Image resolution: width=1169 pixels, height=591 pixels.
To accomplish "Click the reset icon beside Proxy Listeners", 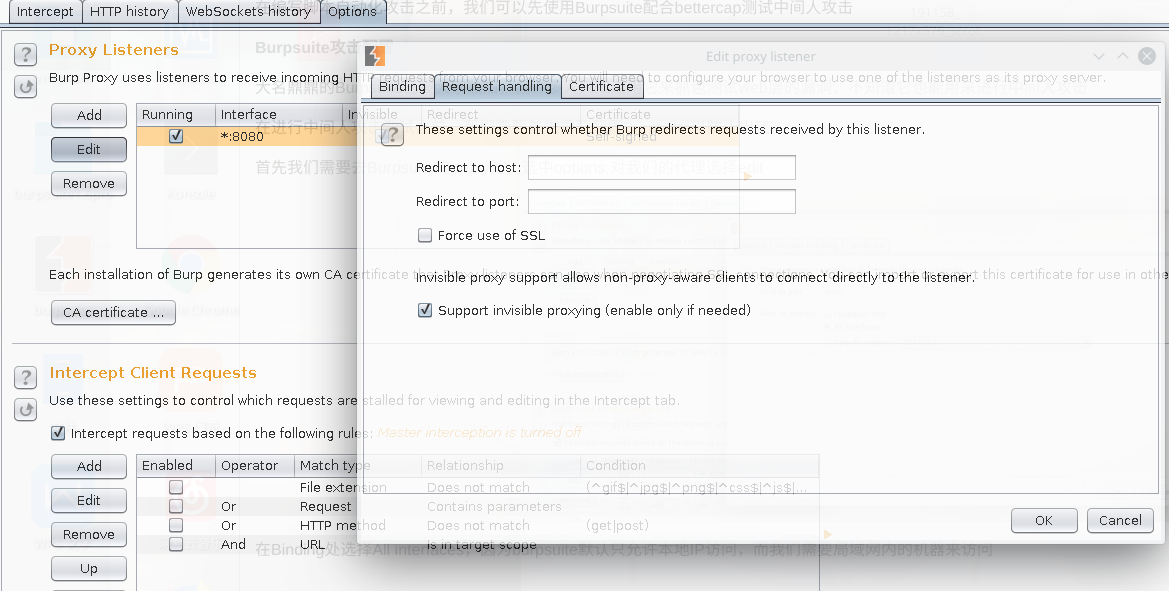I will (x=25, y=87).
